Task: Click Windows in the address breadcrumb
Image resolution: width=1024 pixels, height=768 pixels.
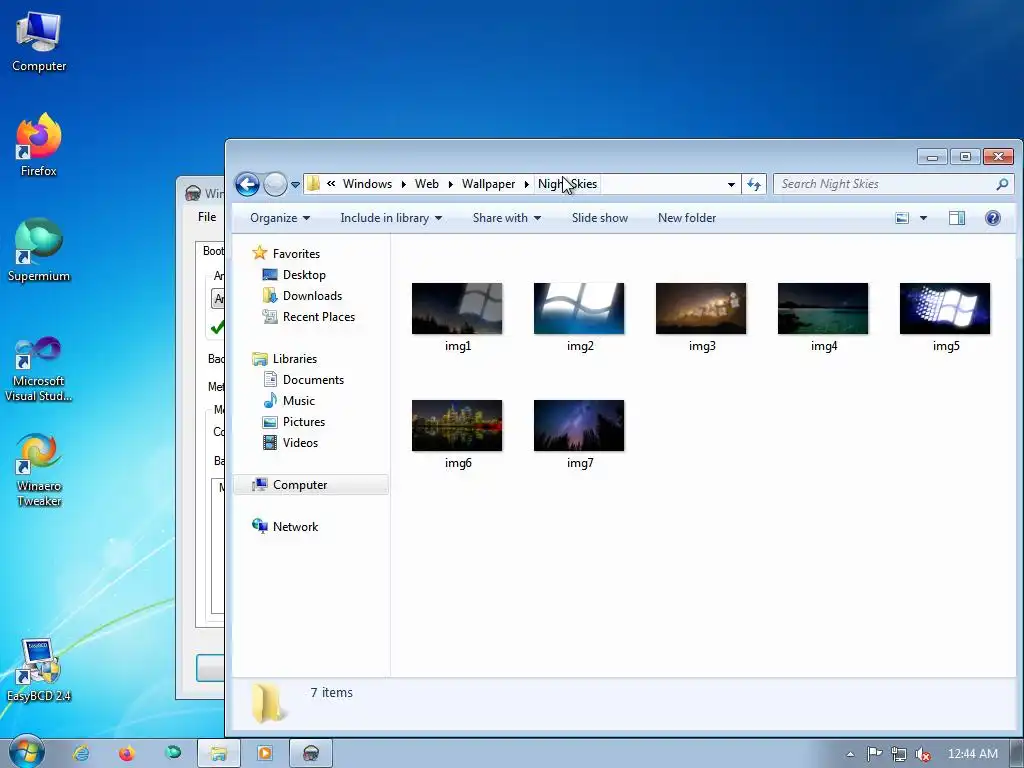Action: (367, 184)
